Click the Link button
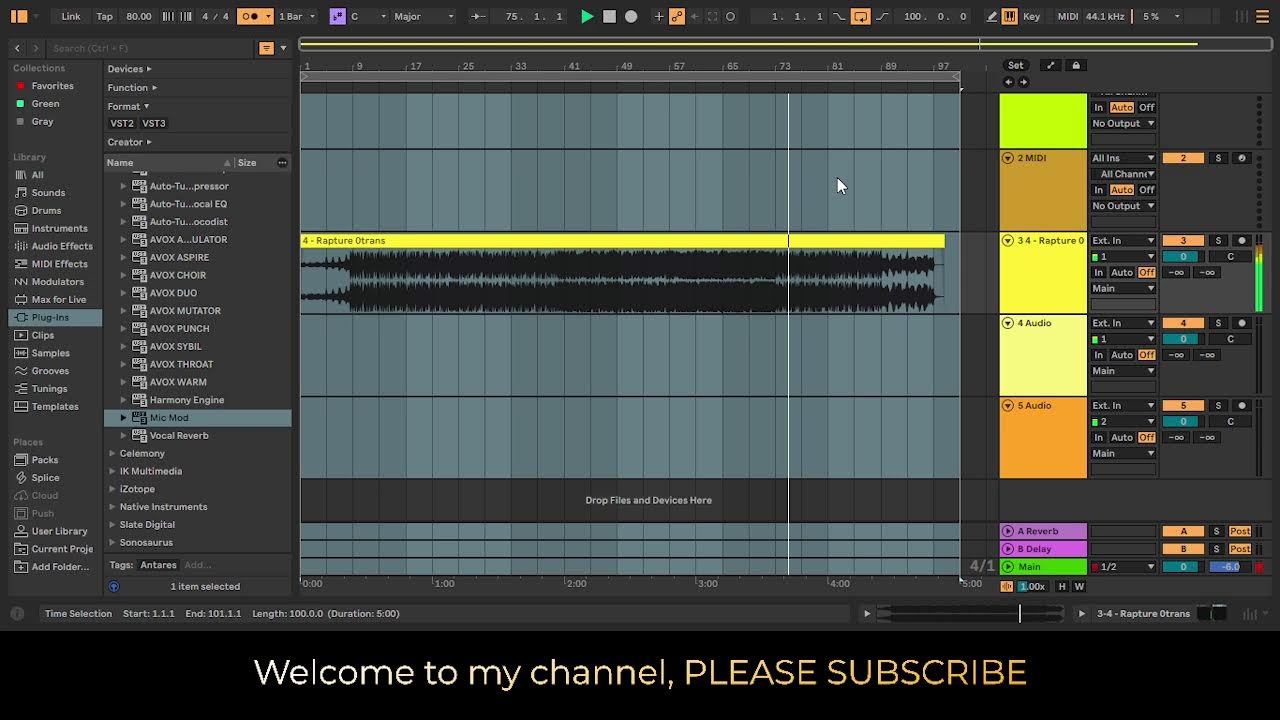Viewport: 1280px width, 720px height. tap(71, 16)
